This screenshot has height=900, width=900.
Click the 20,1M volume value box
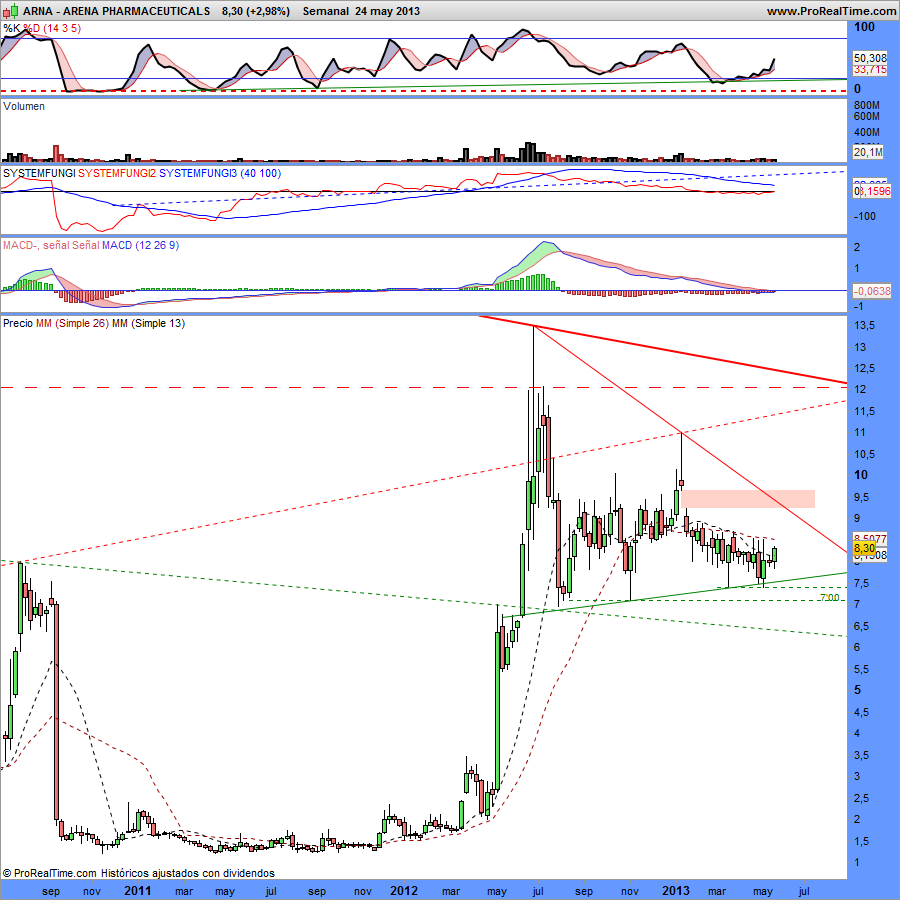[868, 152]
